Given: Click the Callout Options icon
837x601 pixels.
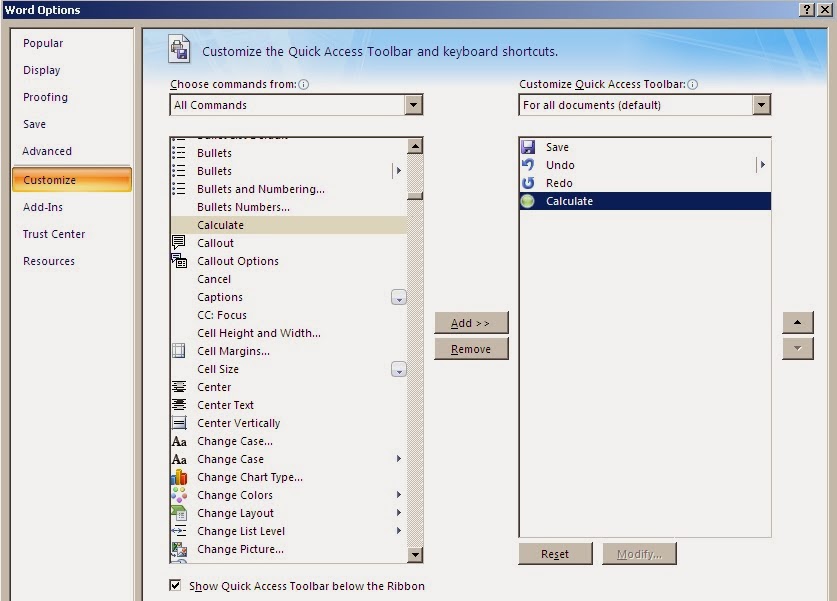Looking at the screenshot, I should 178,260.
